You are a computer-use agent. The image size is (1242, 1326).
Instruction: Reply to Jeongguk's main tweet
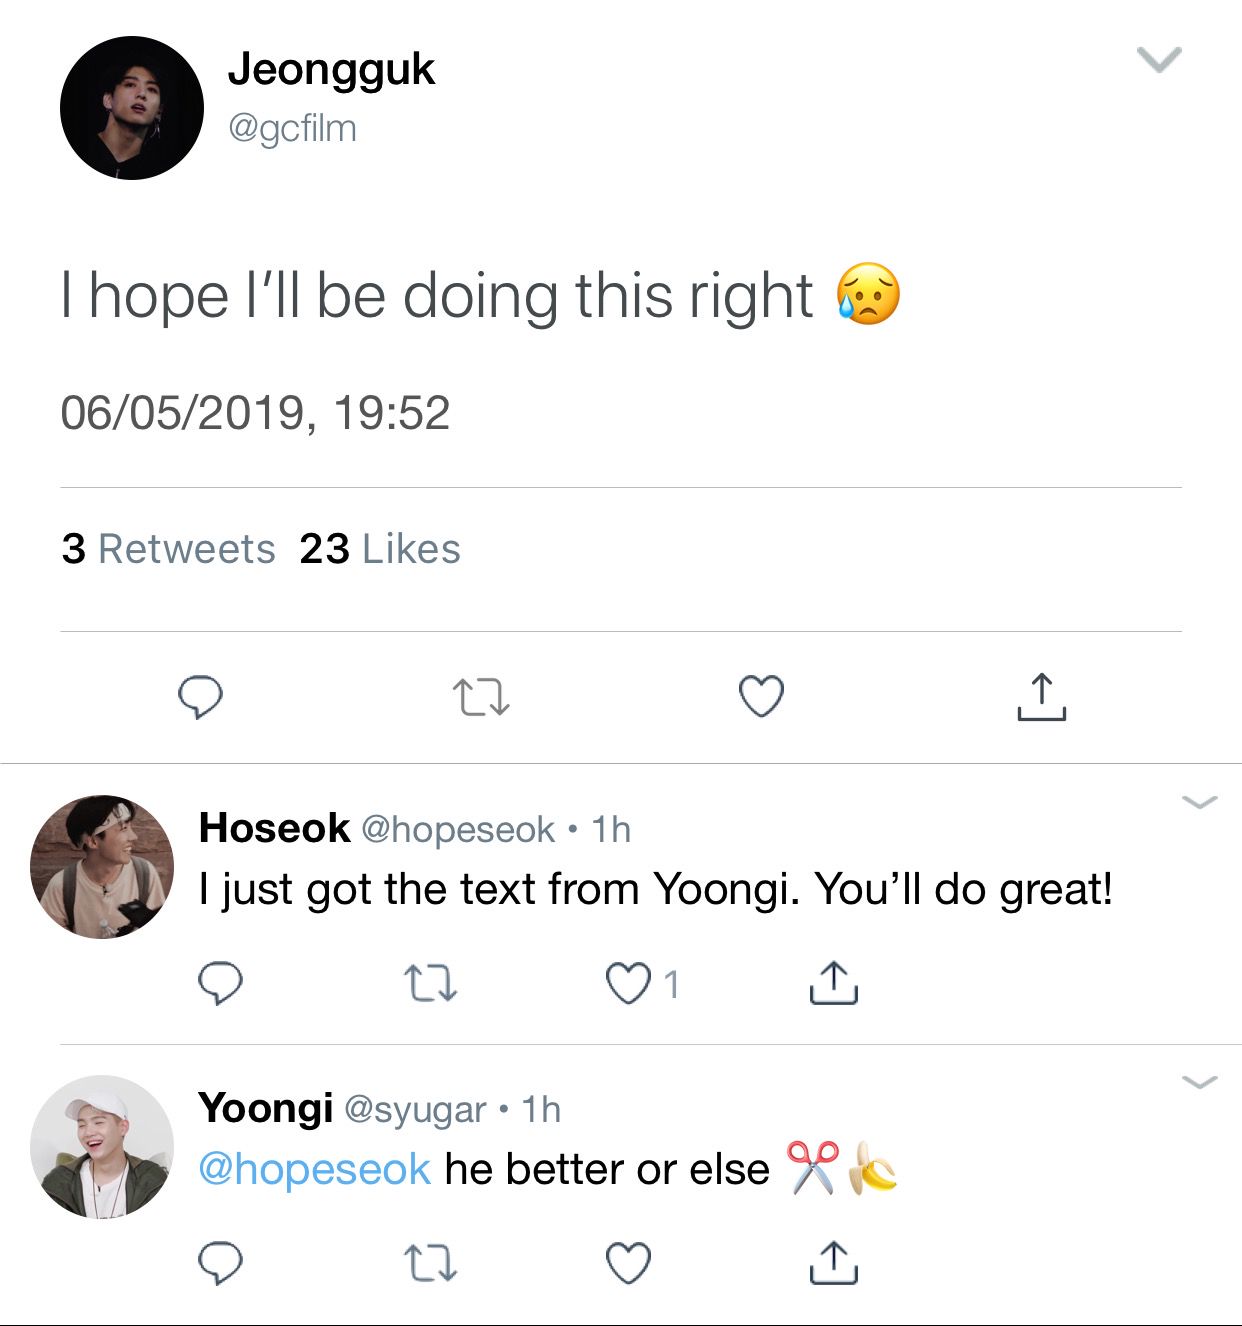[x=200, y=697]
